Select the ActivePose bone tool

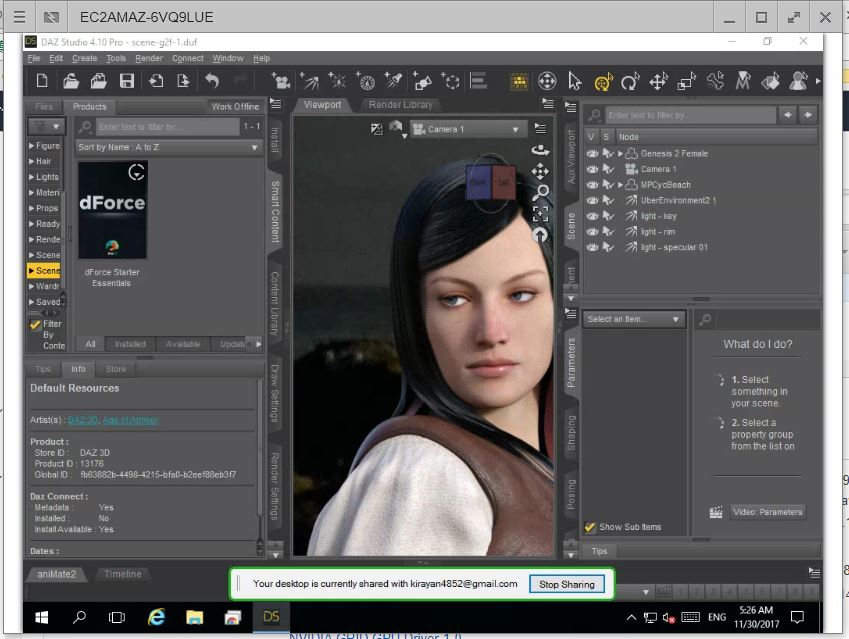pyautogui.click(x=715, y=81)
